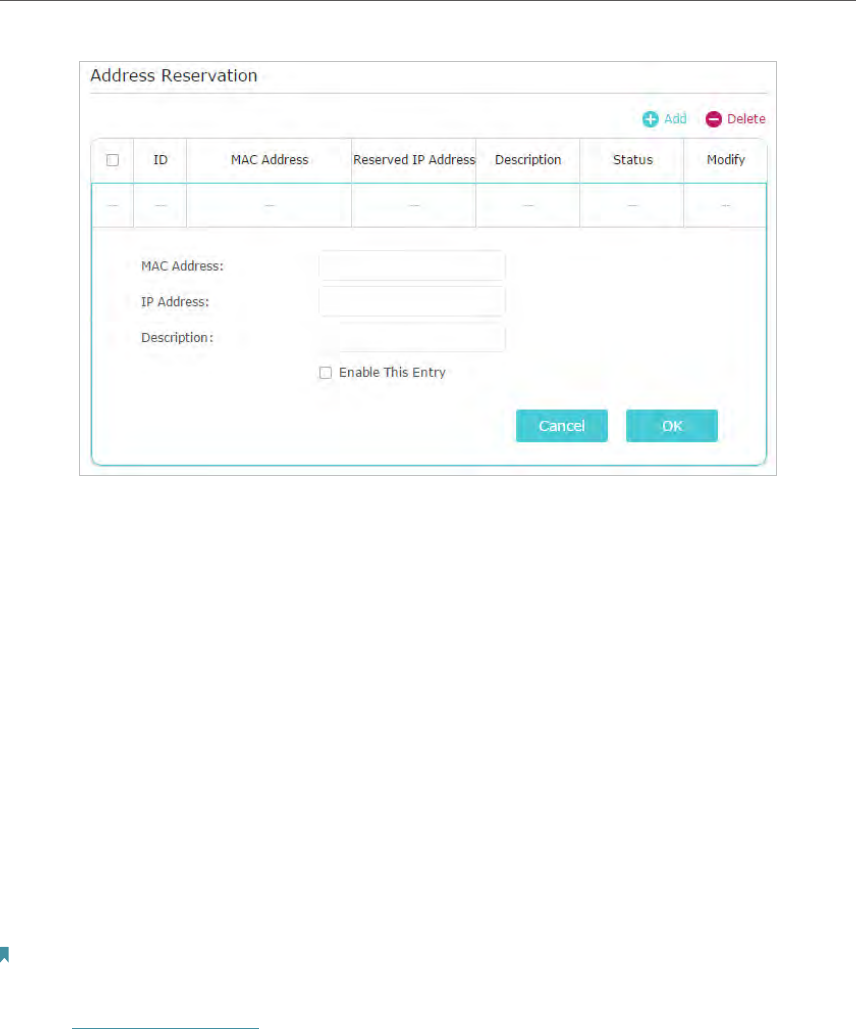
Task: Click the Add text link
Action: (675, 119)
